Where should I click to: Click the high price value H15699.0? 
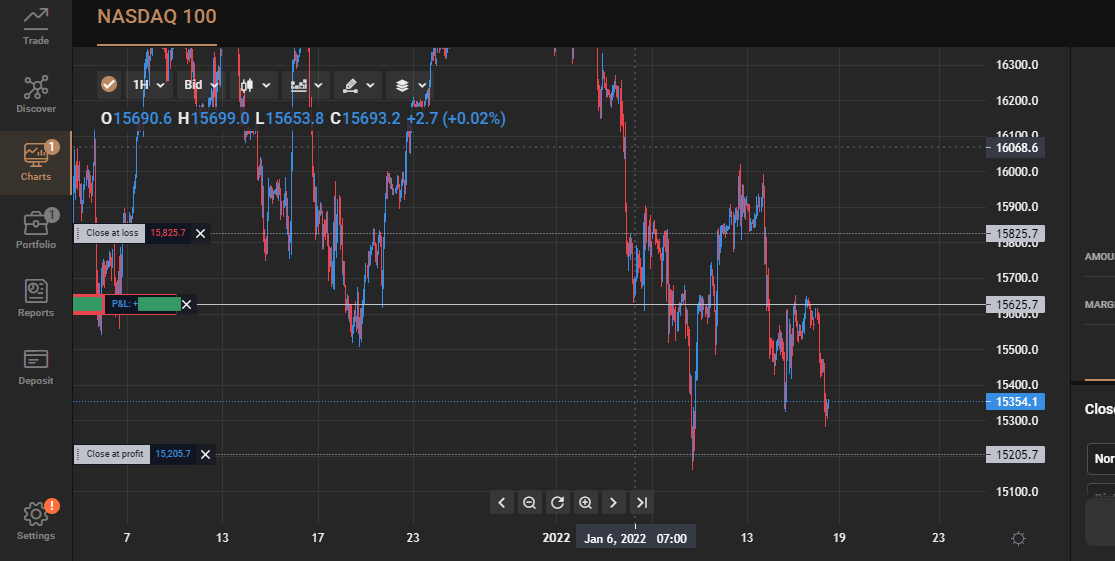[213, 118]
